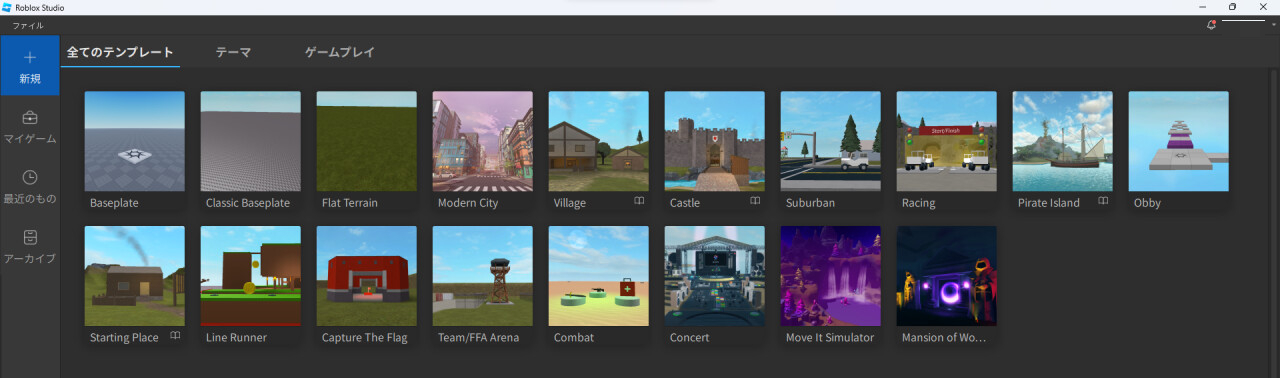Select the Team/FFA Arena template
The height and width of the screenshot is (378, 1280).
click(x=483, y=276)
